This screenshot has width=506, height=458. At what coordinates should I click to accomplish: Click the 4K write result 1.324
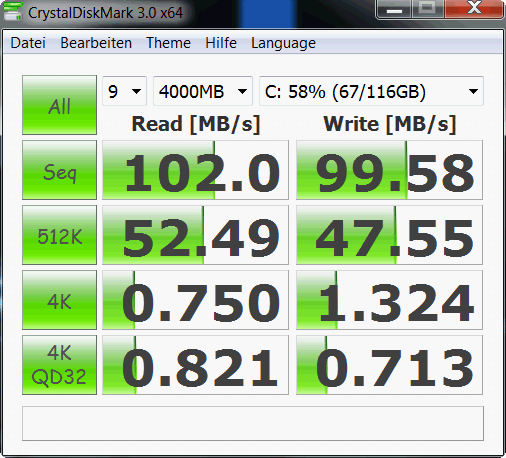[x=389, y=300]
